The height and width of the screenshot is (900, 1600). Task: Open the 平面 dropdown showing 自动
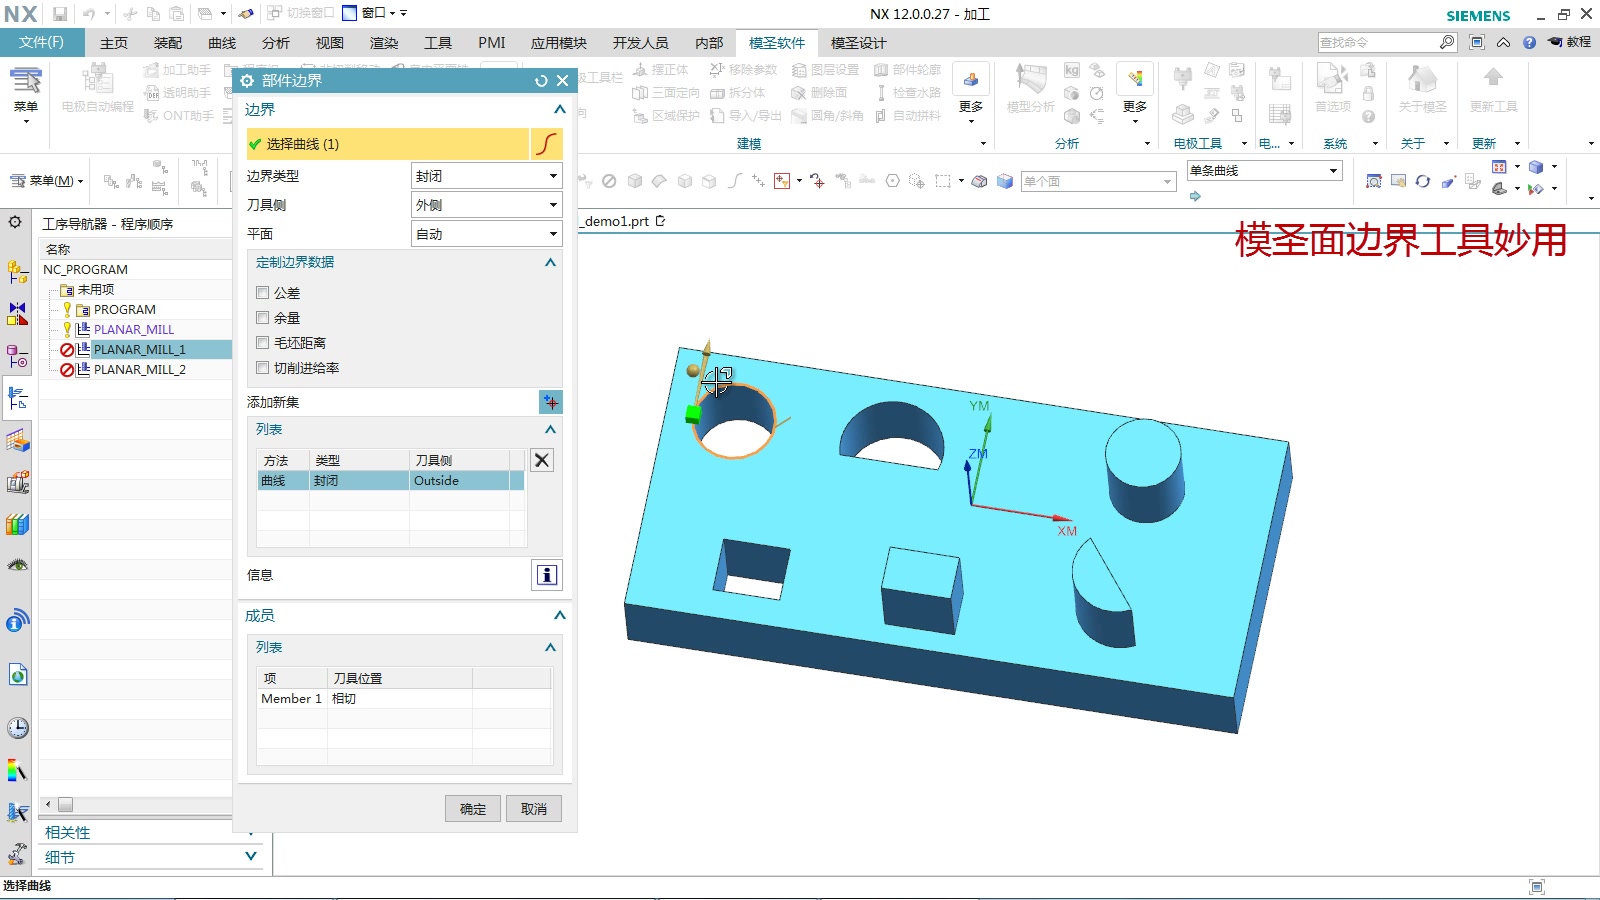pos(487,234)
